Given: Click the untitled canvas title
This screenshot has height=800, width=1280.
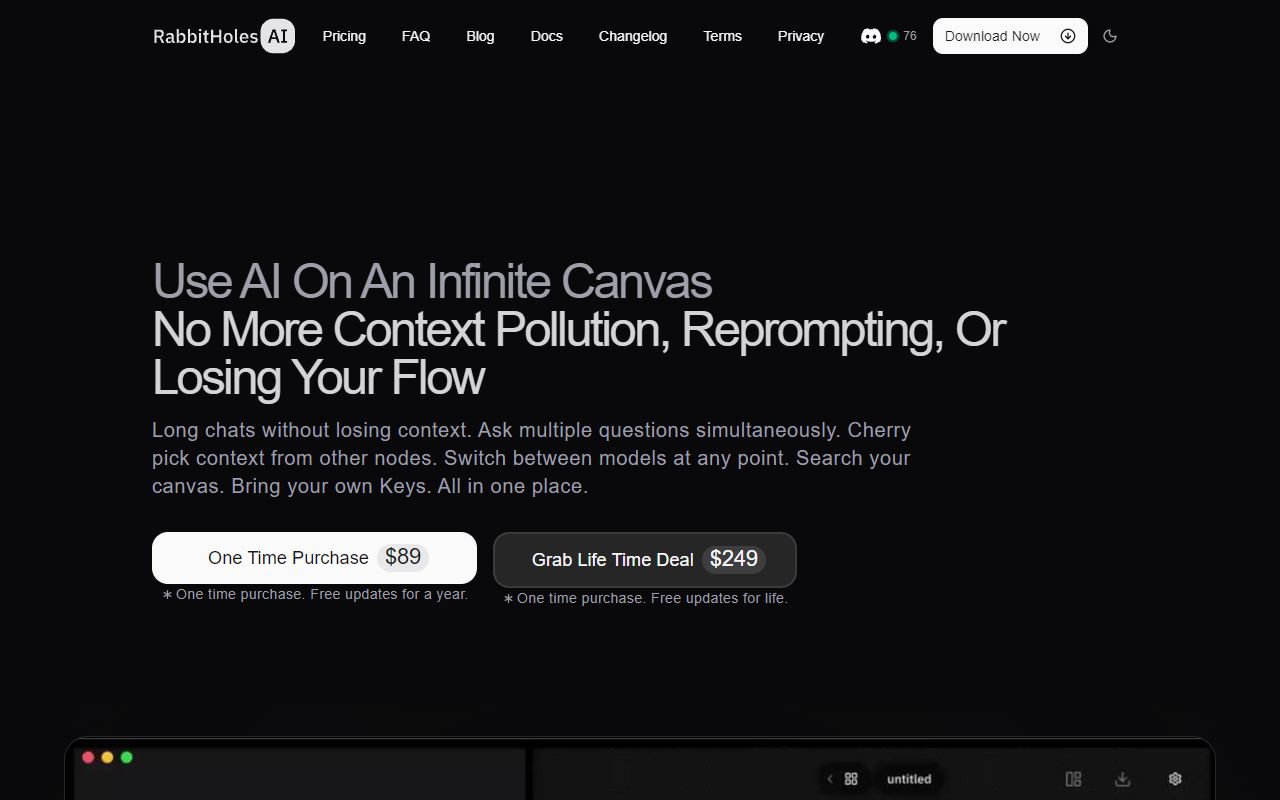Looking at the screenshot, I should tap(908, 779).
